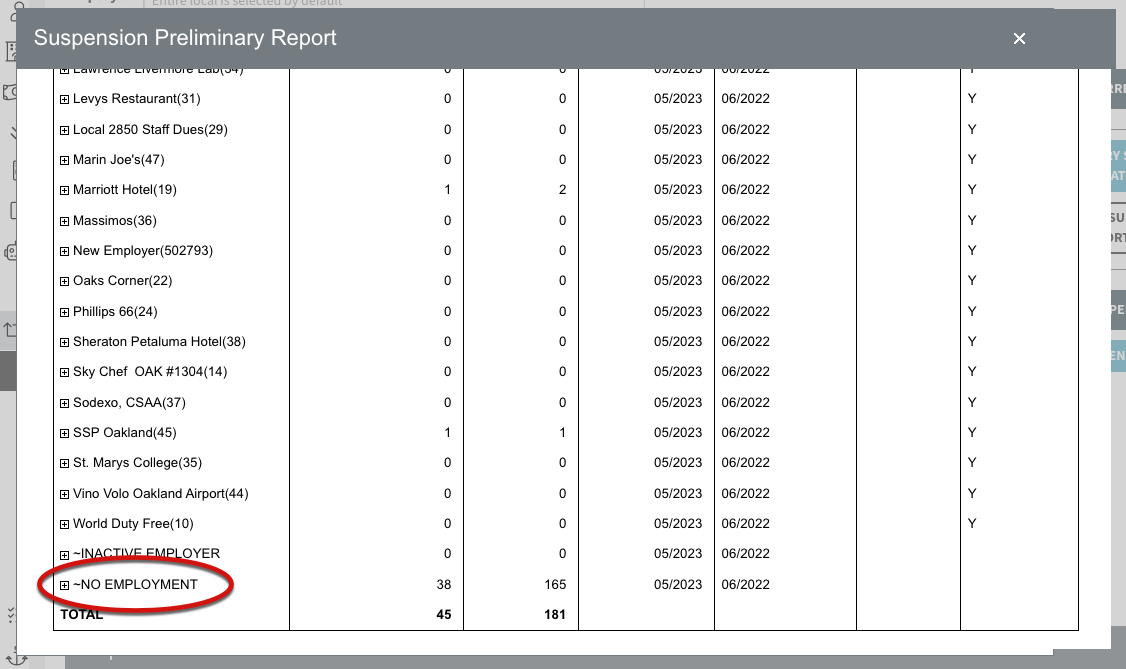1126x669 pixels.
Task: Click the Y flag in World Duty Free row
Action: click(972, 523)
